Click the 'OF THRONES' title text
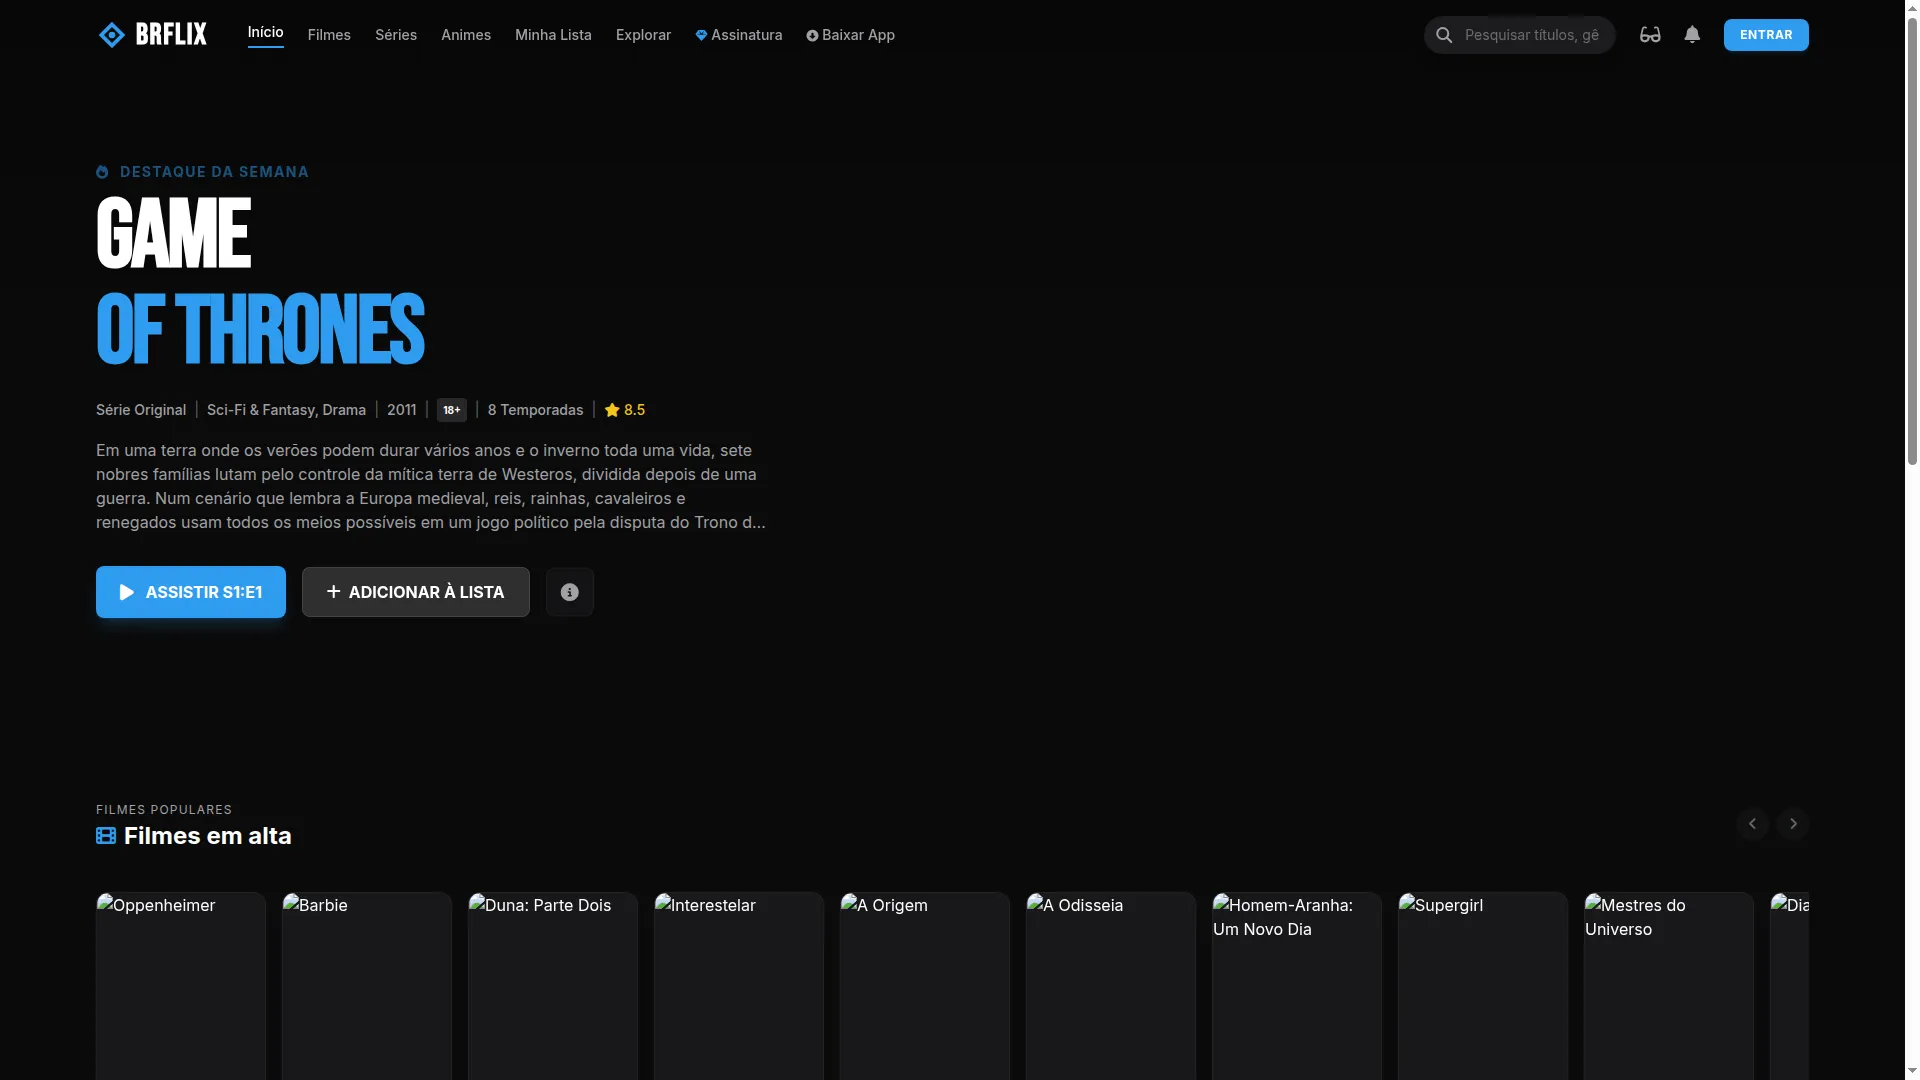The height and width of the screenshot is (1080, 1920). click(x=260, y=330)
